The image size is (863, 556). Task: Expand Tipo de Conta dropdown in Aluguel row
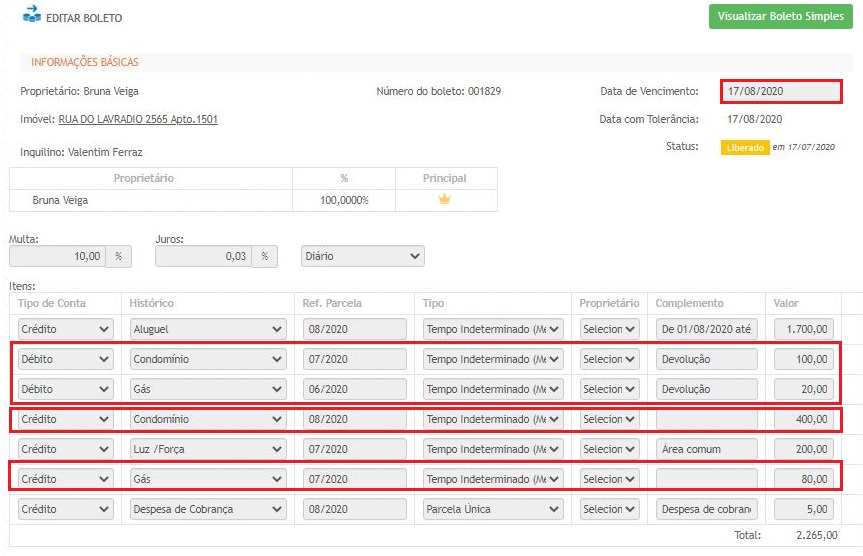[x=66, y=329]
